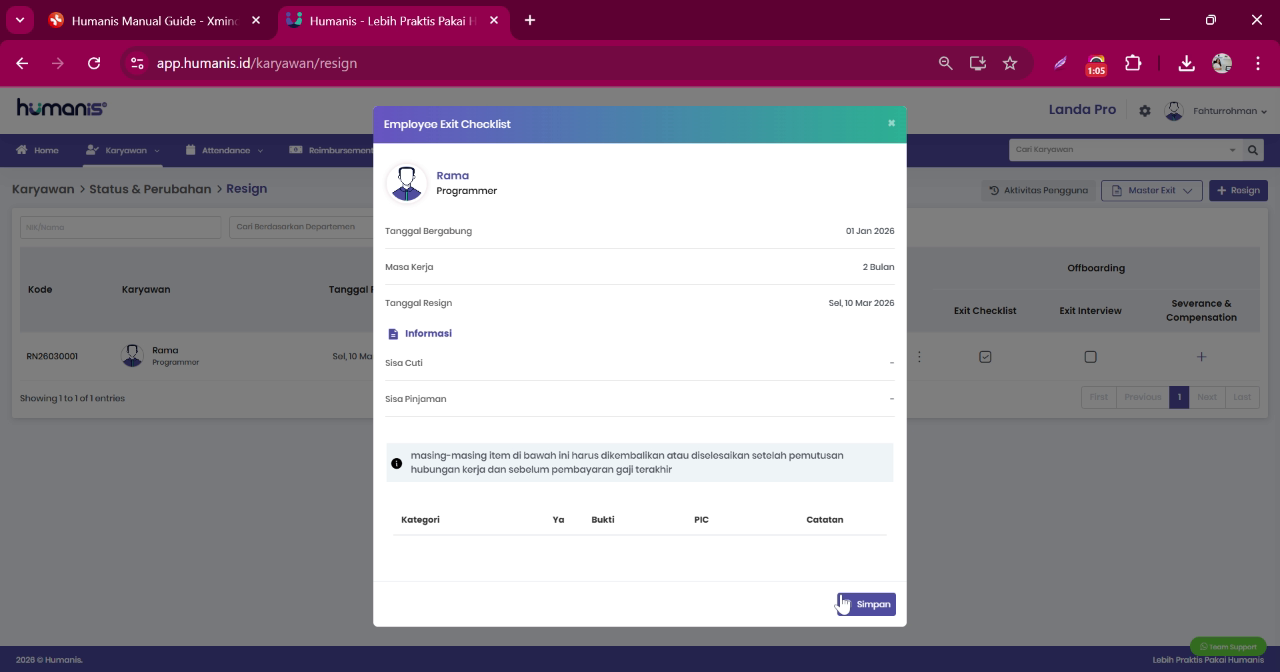Screen dimensions: 1280x672
Task: Open Aktivitas Pengguna history
Action: click(x=1038, y=190)
